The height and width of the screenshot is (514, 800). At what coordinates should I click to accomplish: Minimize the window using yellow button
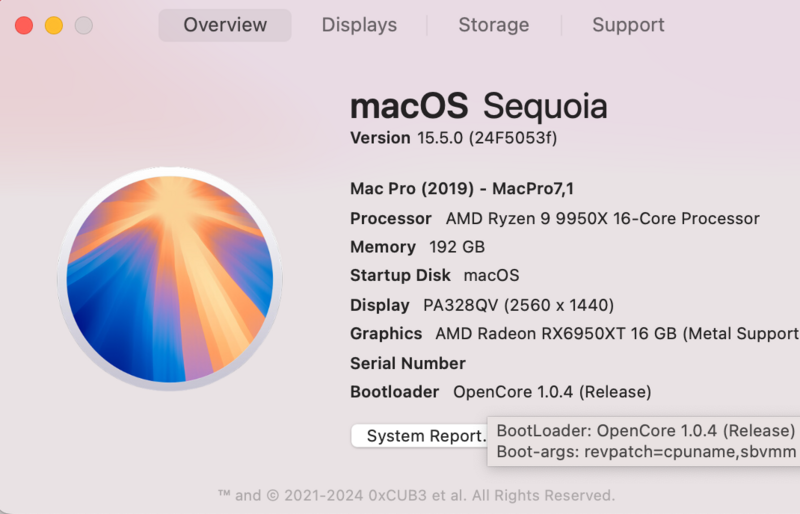(x=54, y=26)
